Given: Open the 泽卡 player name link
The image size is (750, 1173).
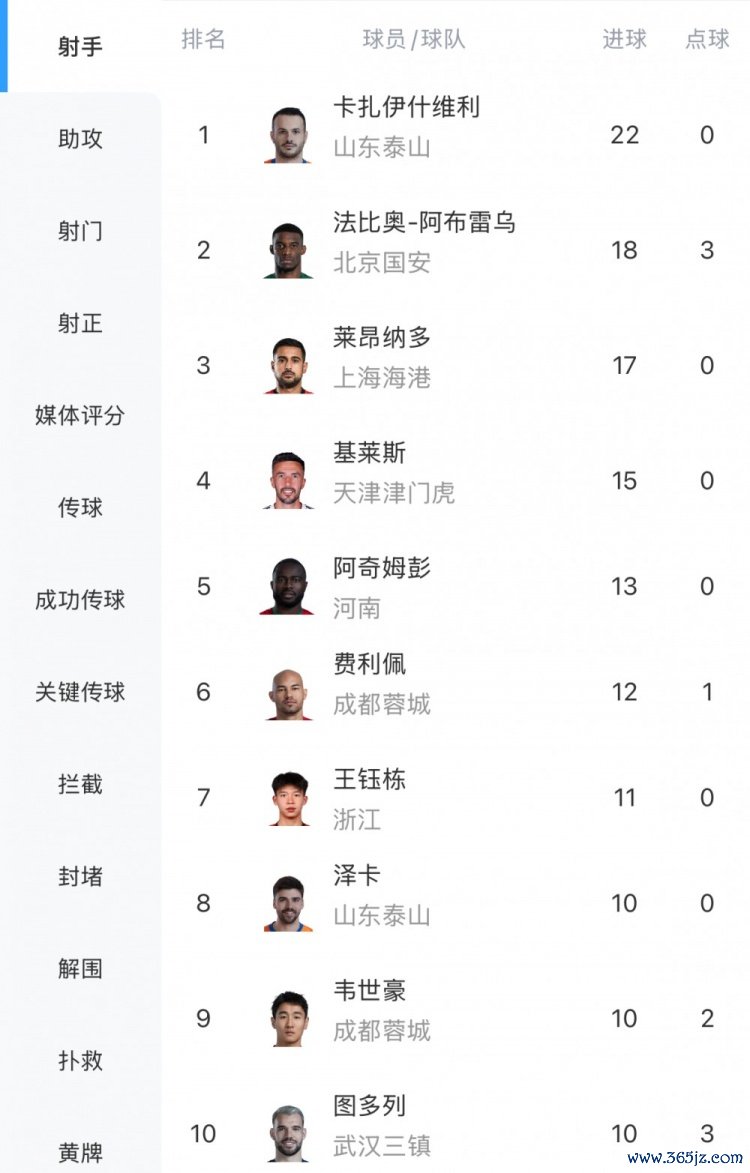Looking at the screenshot, I should [x=357, y=875].
